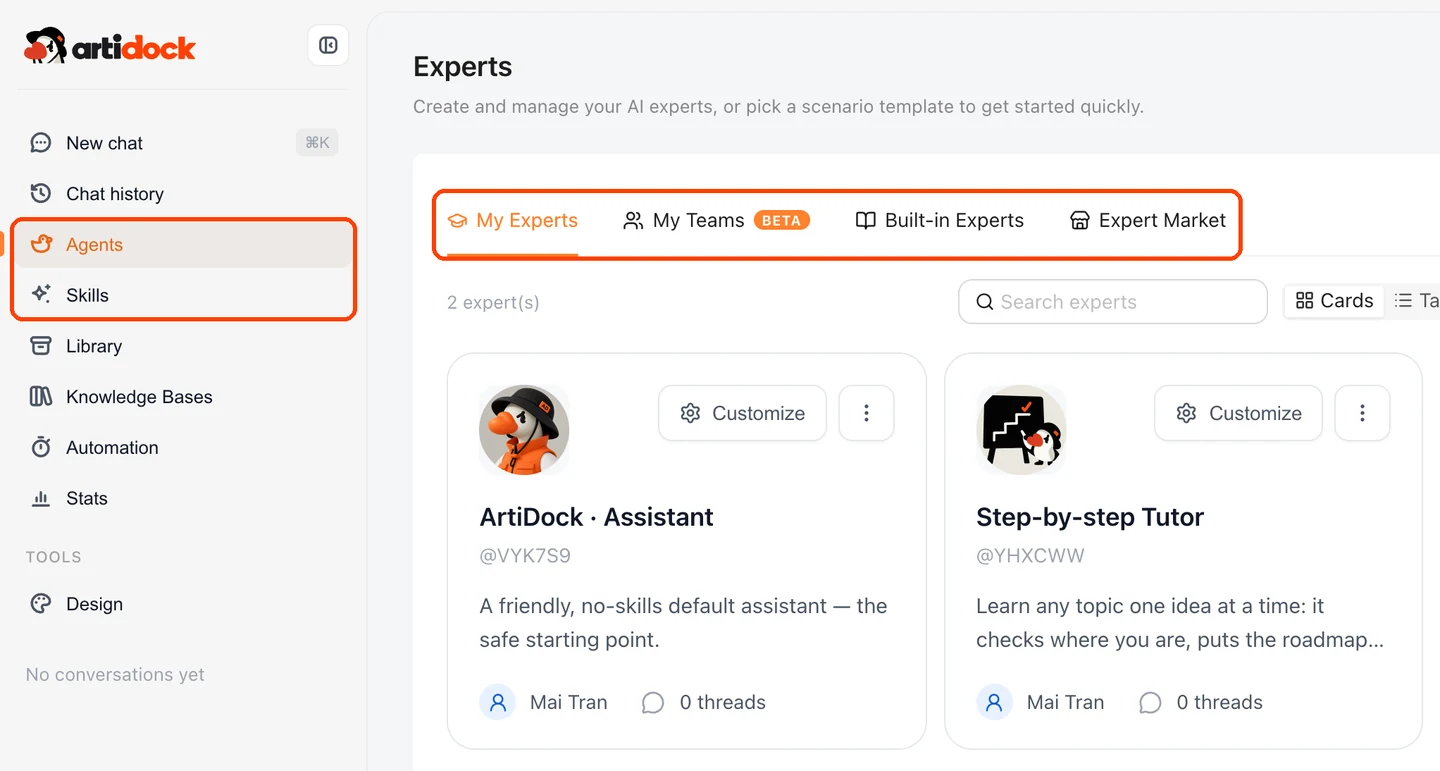Click the Knowledge Bases books icon

pyautogui.click(x=41, y=397)
